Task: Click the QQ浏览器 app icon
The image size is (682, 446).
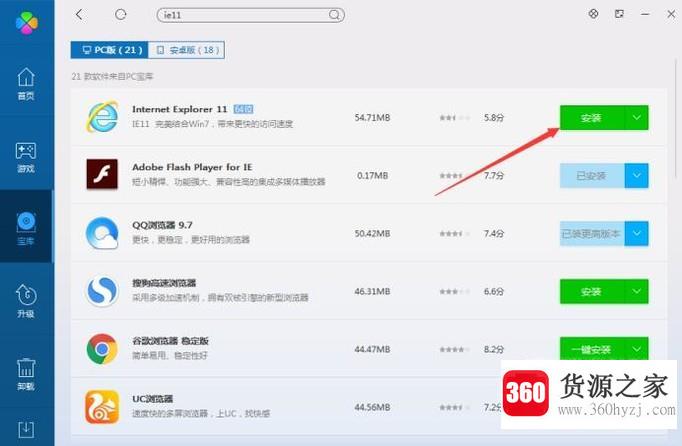Action: coord(102,233)
